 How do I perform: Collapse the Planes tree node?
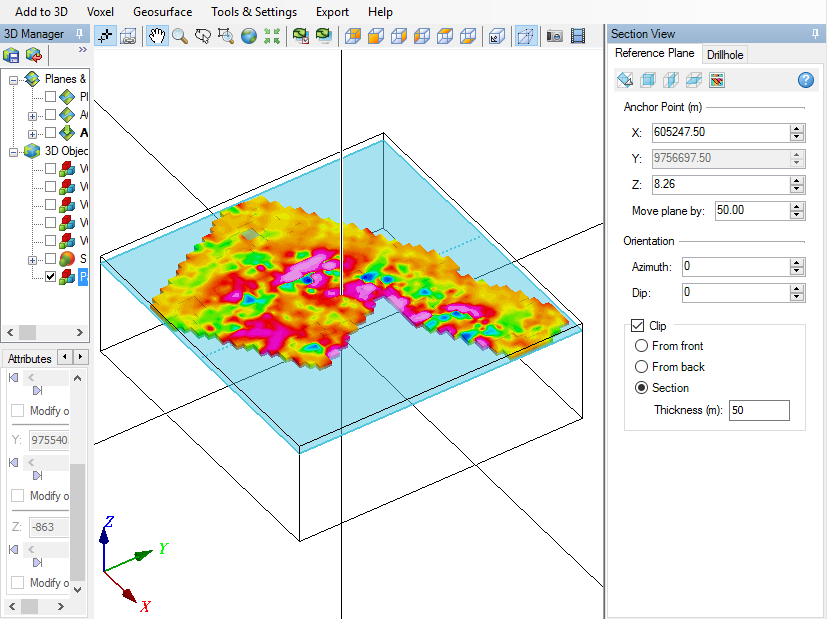point(14,79)
